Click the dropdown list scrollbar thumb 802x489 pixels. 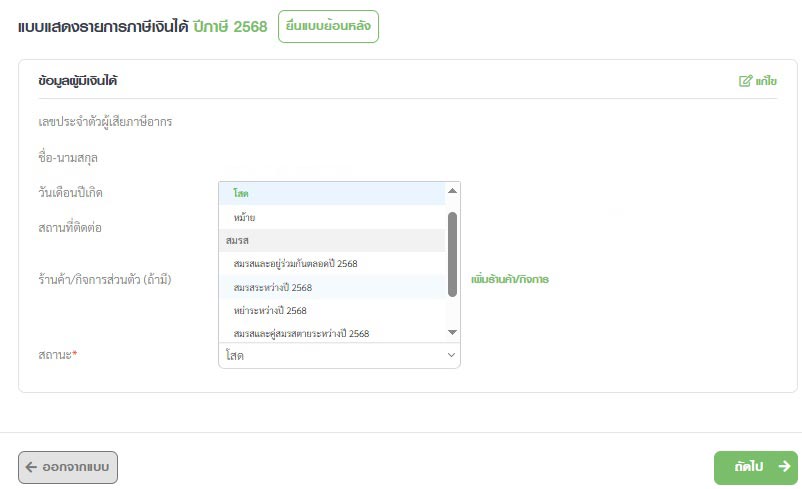(452, 254)
